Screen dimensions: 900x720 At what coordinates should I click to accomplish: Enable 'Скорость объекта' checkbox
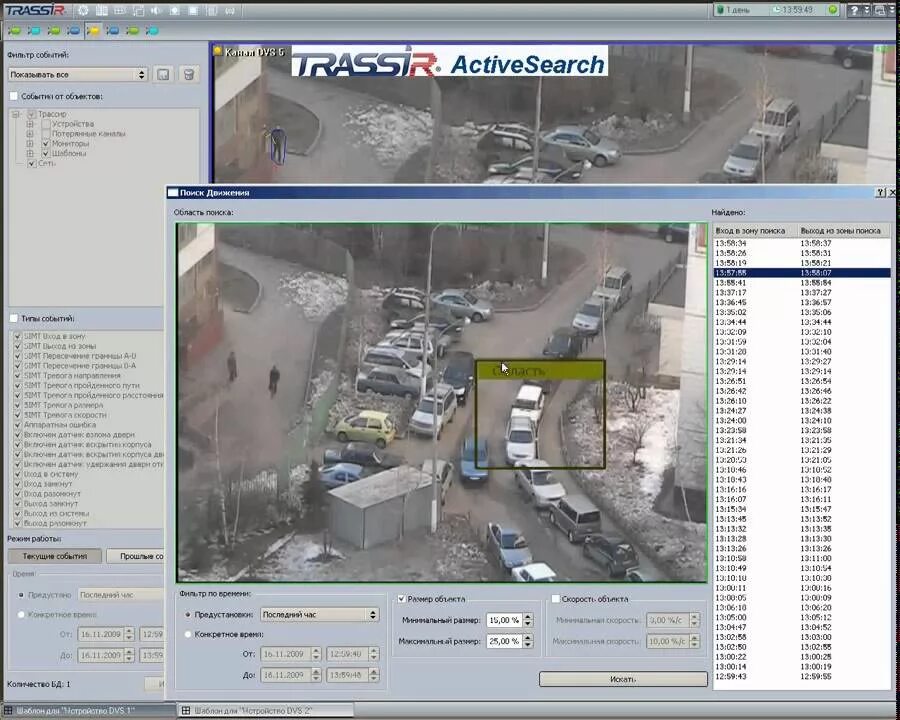coord(555,599)
